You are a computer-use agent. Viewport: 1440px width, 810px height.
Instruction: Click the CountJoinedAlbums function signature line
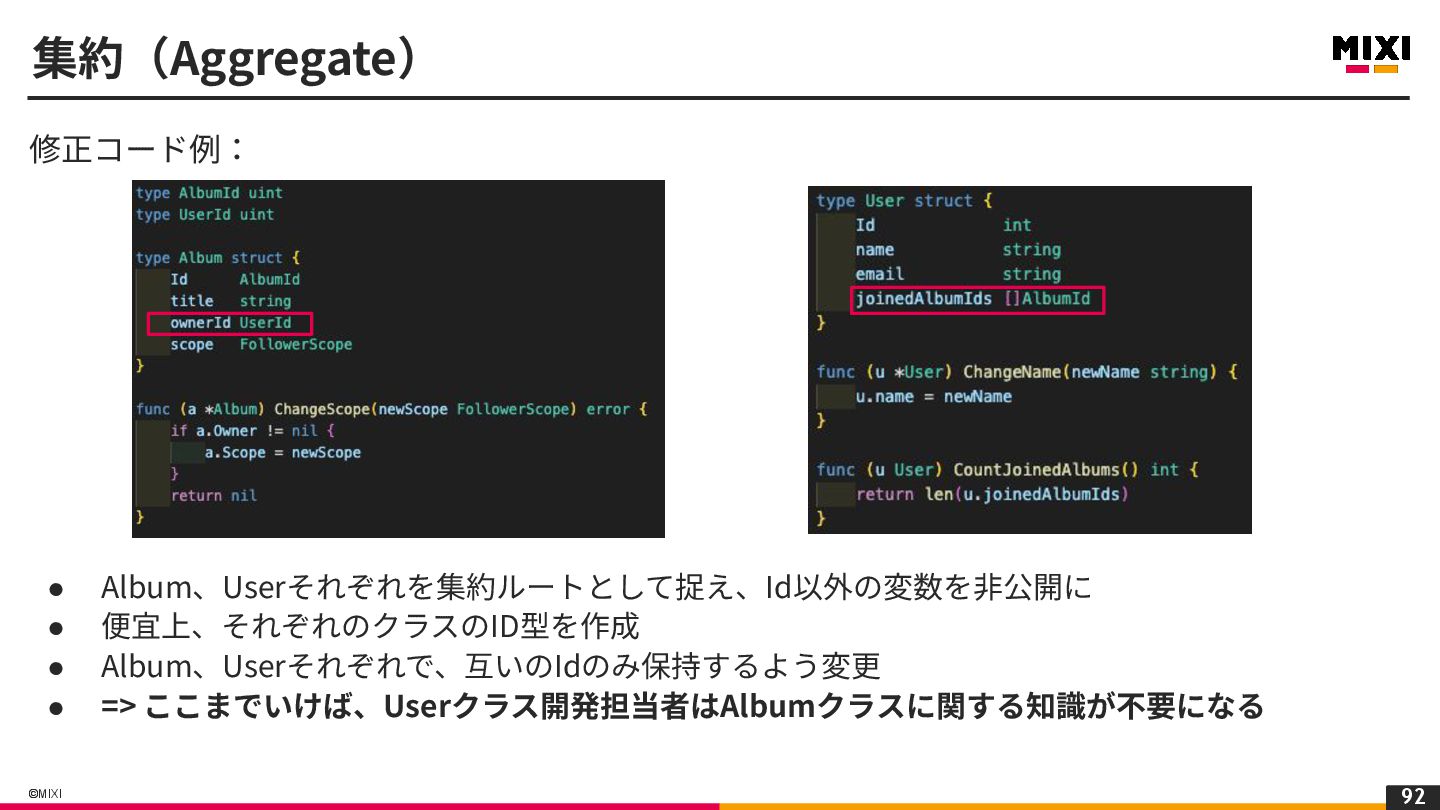click(x=1007, y=470)
